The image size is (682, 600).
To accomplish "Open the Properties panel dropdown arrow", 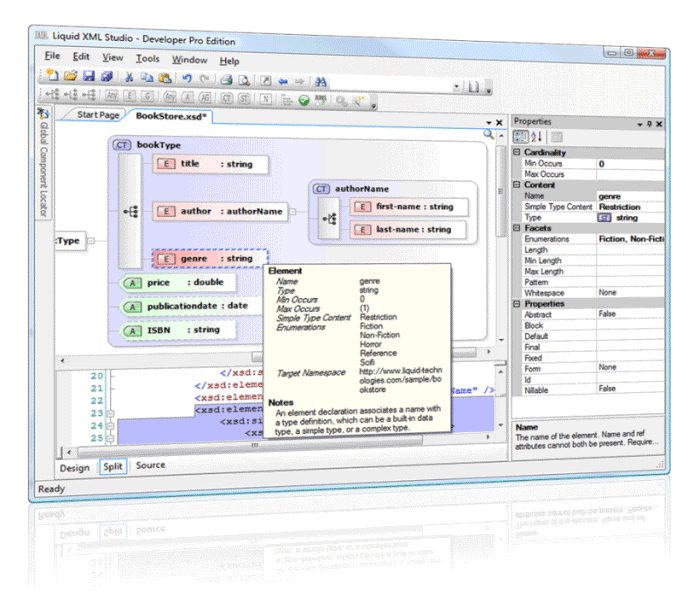I will (640, 124).
